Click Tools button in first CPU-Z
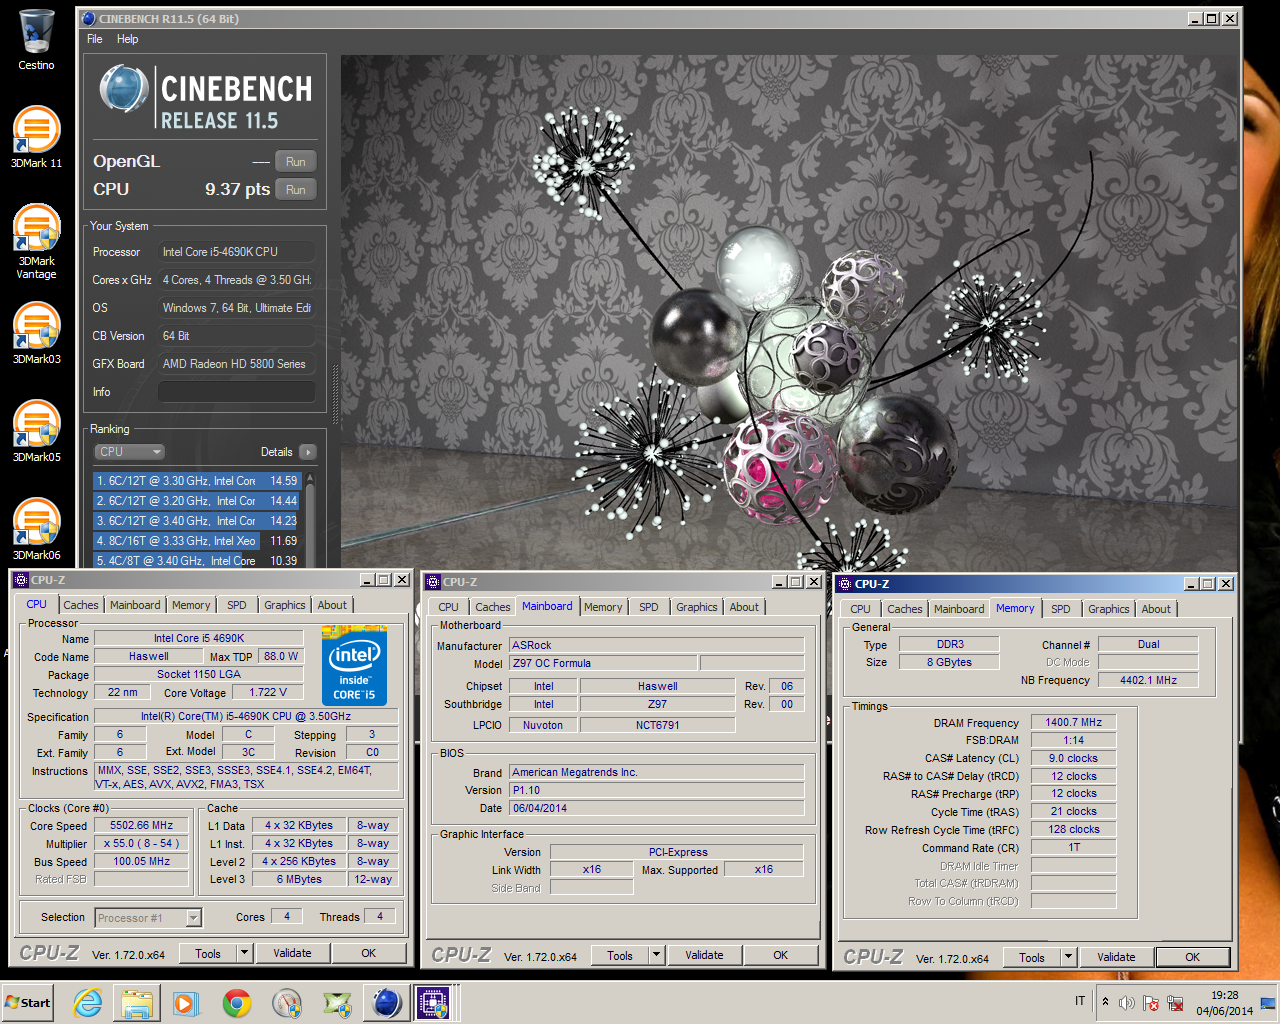1280x1024 pixels. point(208,953)
